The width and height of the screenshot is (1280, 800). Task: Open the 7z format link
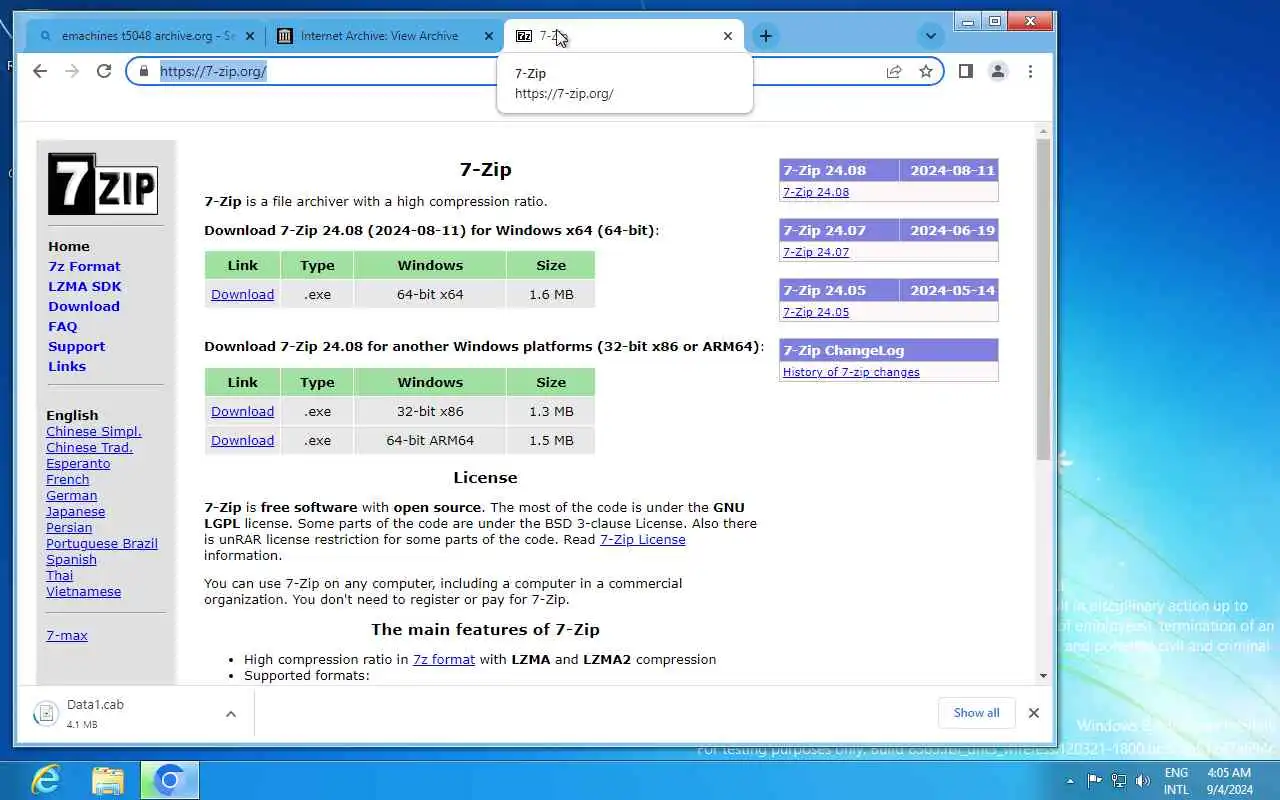tap(444, 659)
